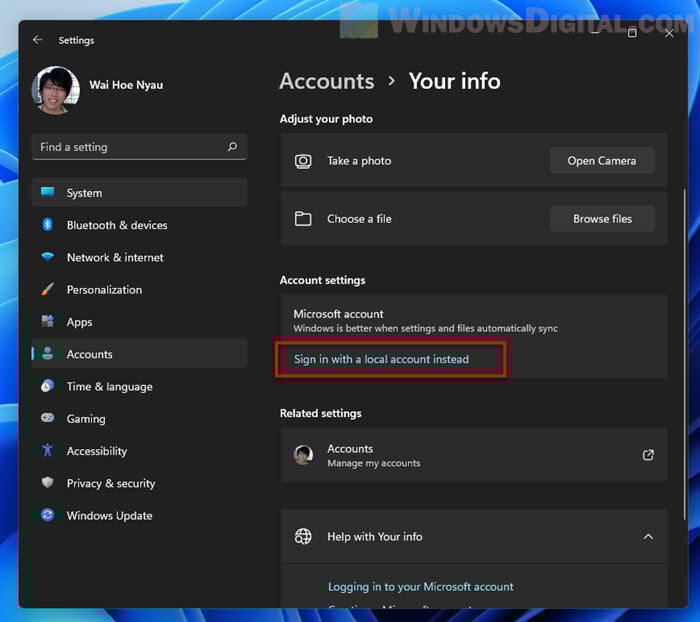Viewport: 700px width, 622px height.
Task: Open Accessibility settings
Action: tap(139, 450)
